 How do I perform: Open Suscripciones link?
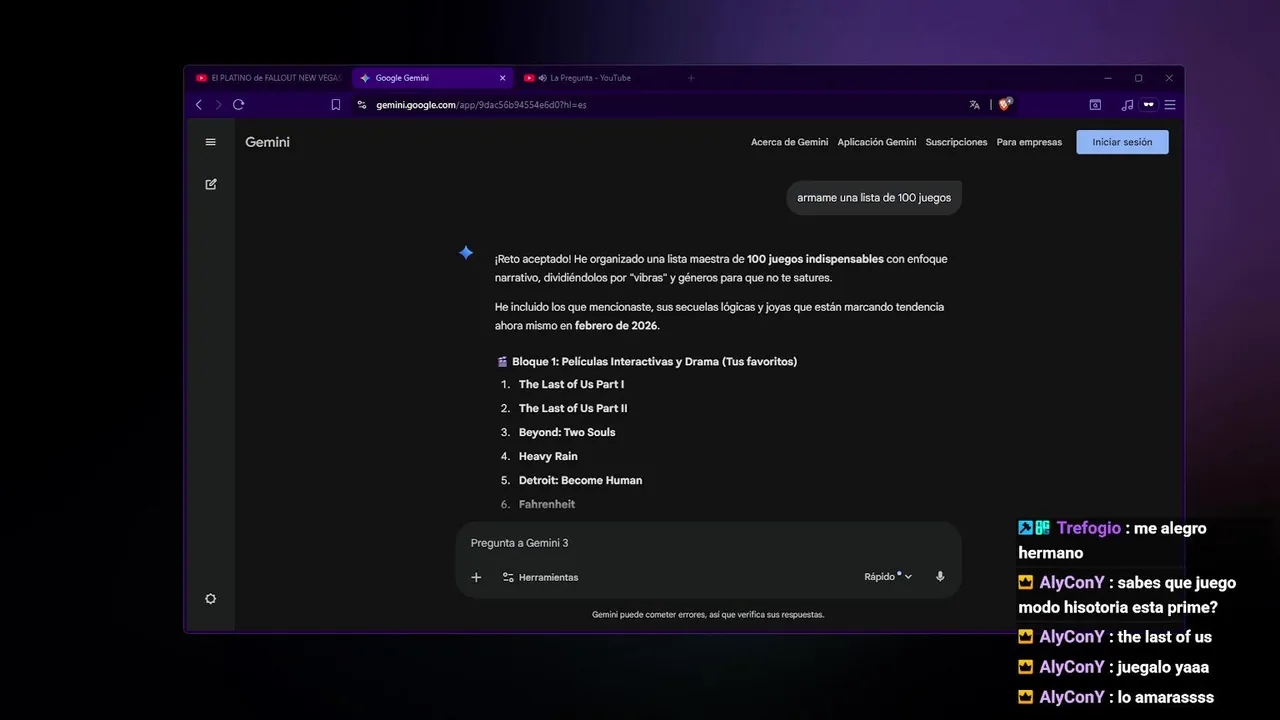pyautogui.click(x=956, y=142)
